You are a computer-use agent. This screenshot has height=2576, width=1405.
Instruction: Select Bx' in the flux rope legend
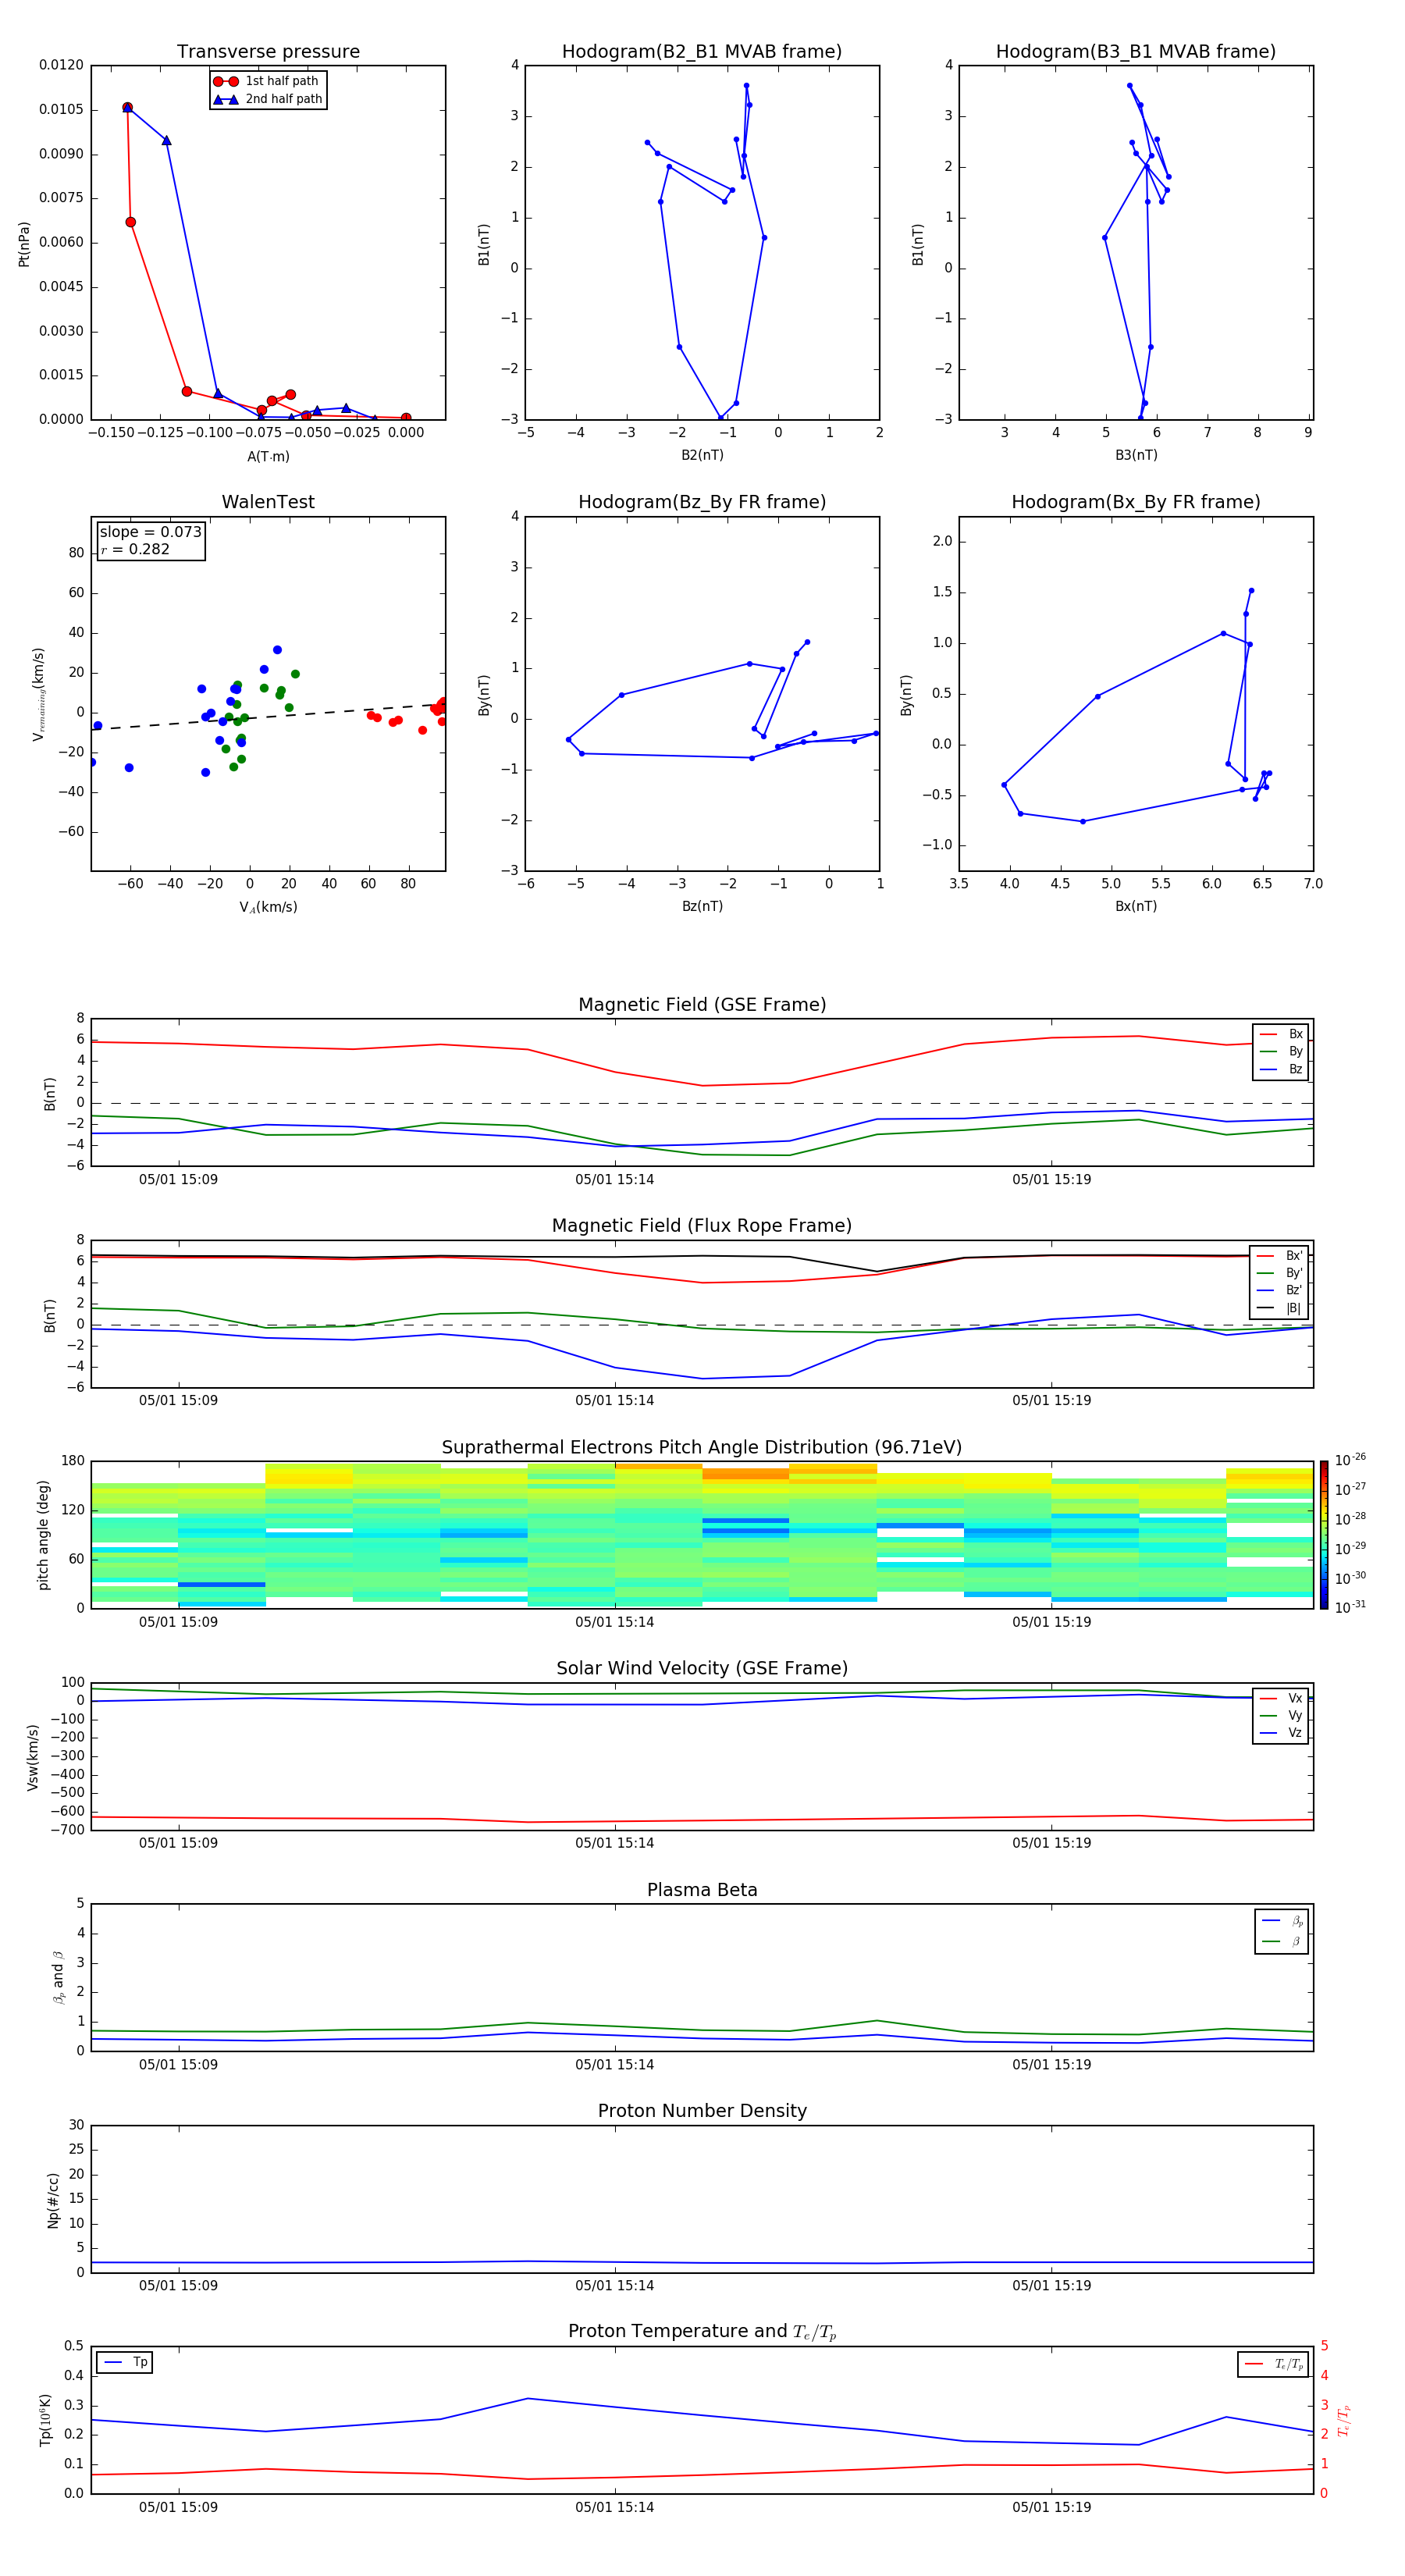tap(1280, 1256)
